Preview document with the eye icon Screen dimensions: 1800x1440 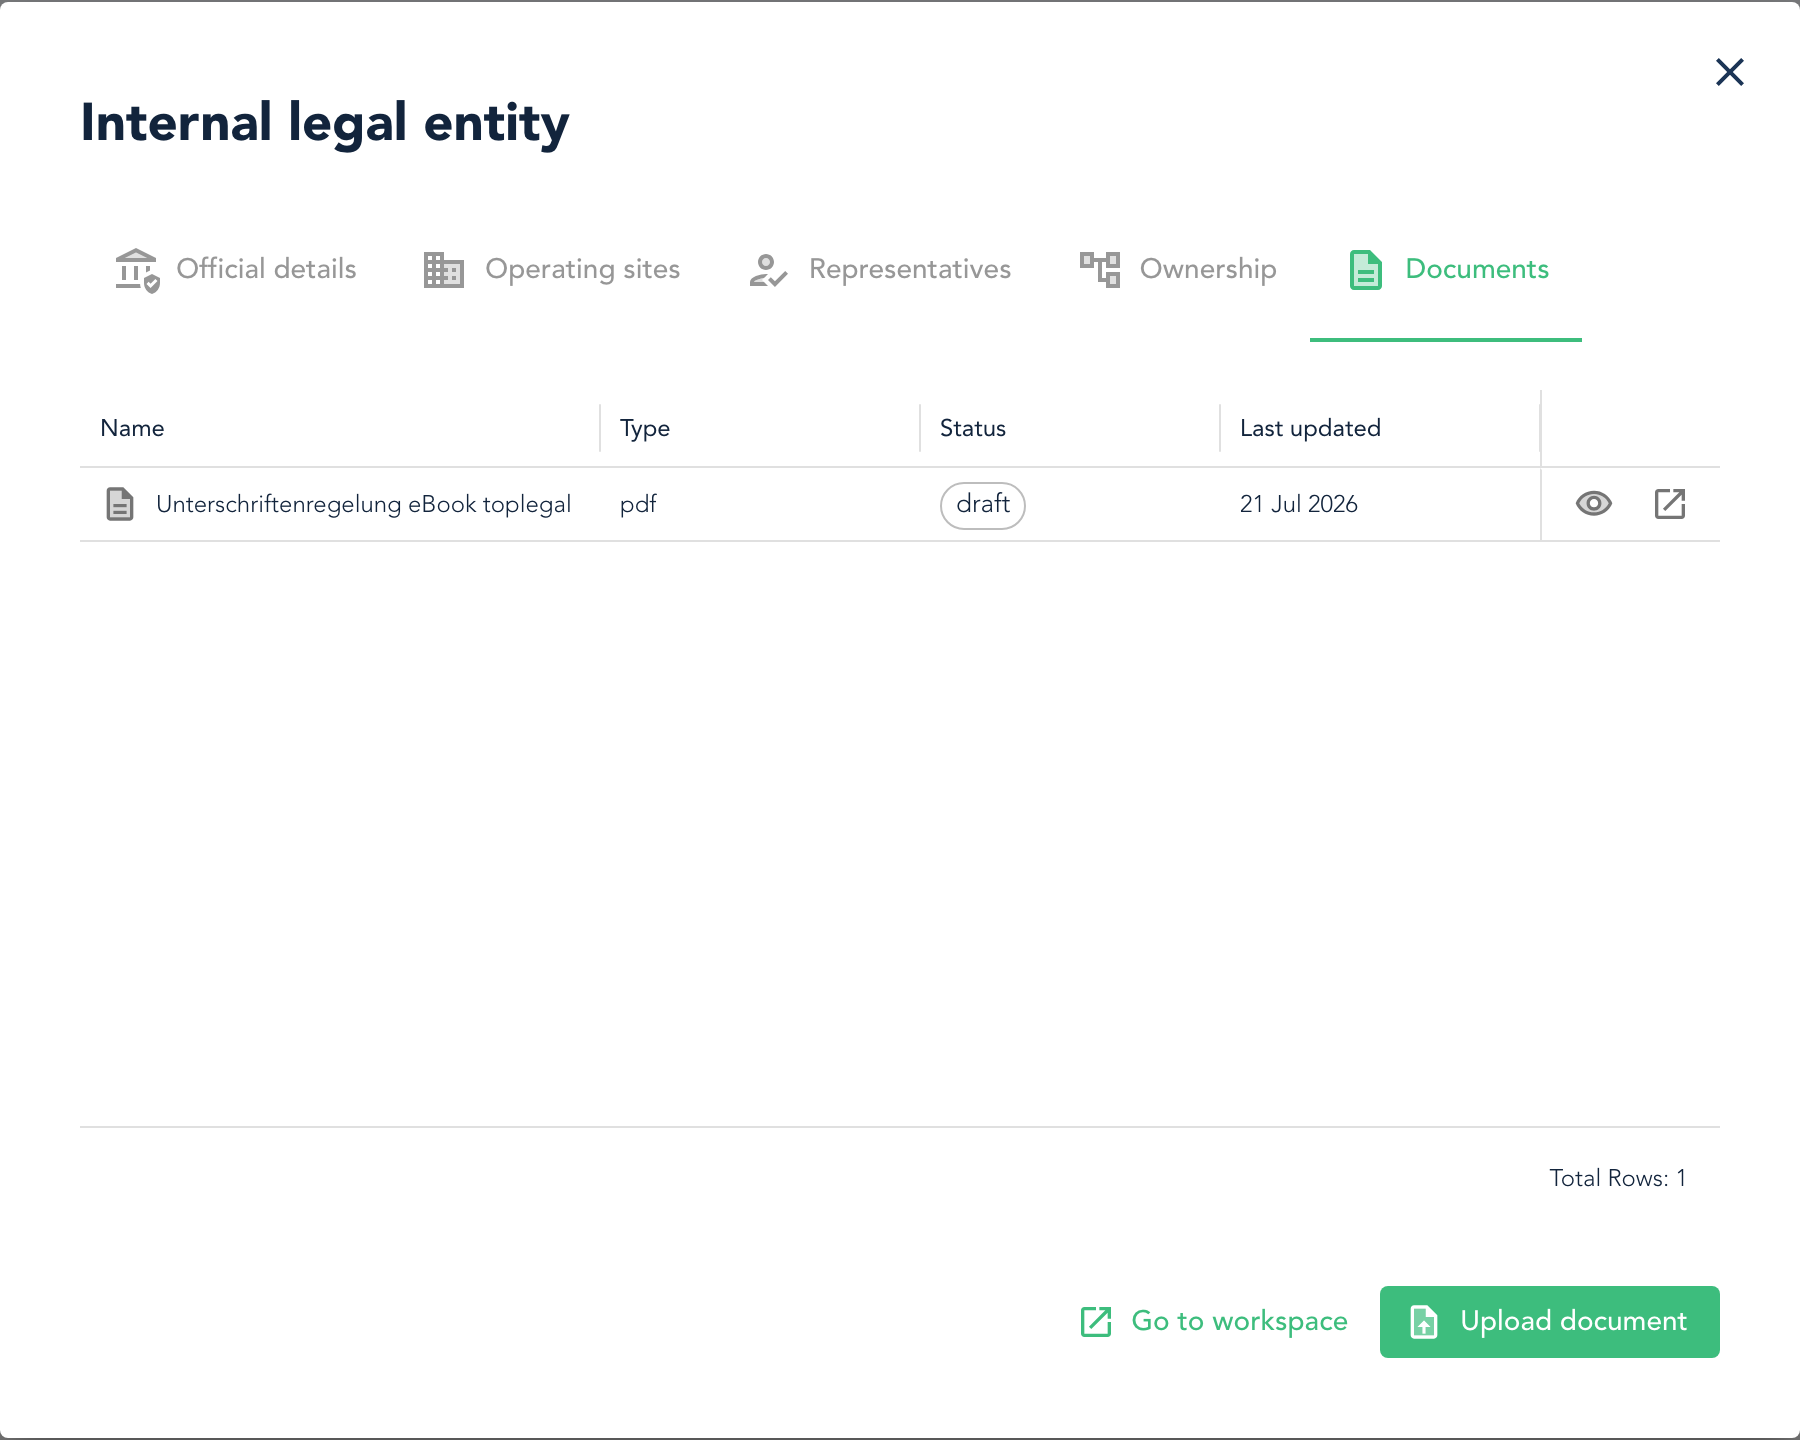click(x=1594, y=504)
